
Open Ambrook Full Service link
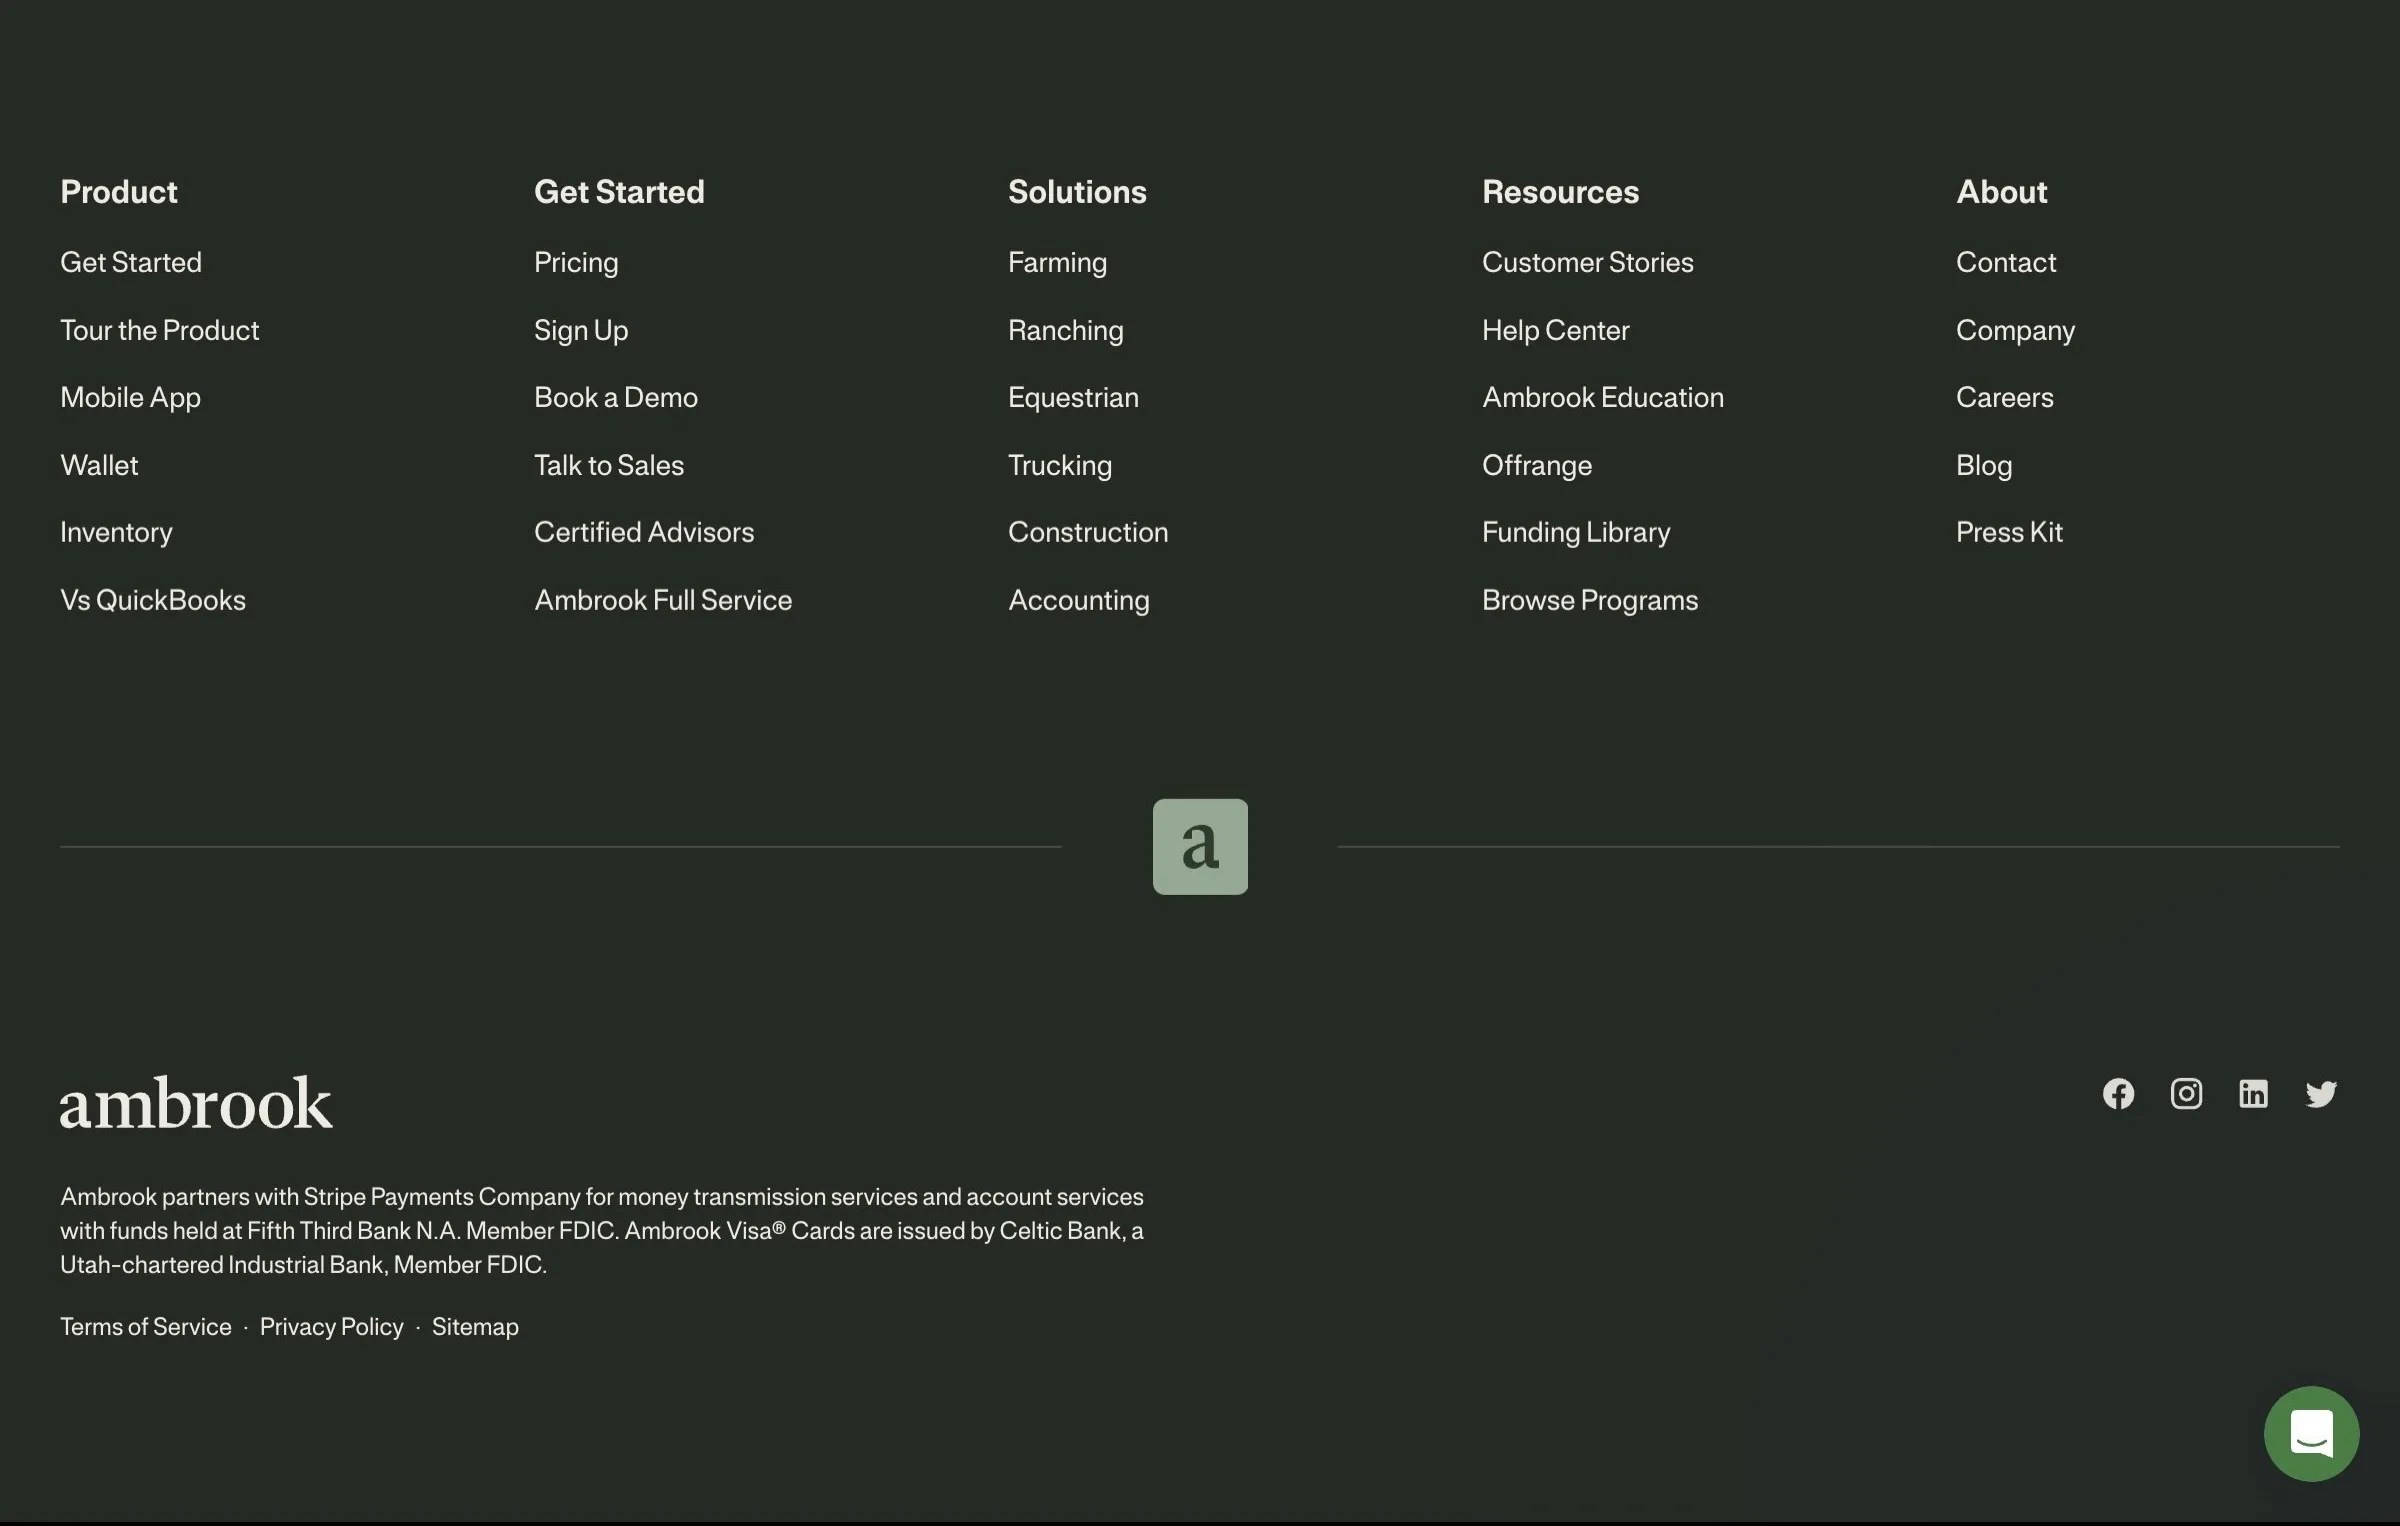click(x=663, y=600)
